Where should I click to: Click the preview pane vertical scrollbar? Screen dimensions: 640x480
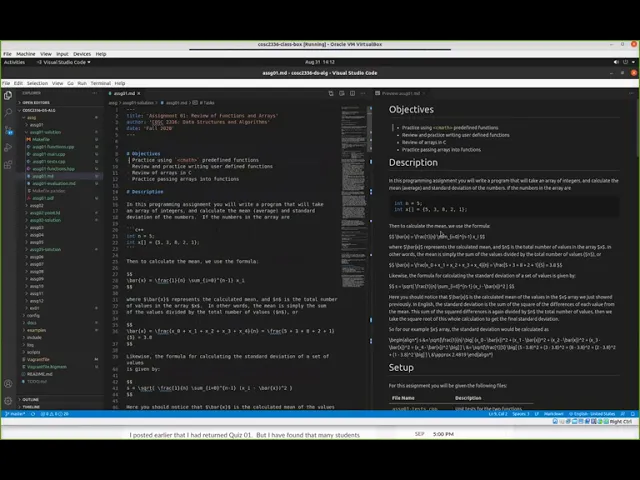click(x=638, y=129)
